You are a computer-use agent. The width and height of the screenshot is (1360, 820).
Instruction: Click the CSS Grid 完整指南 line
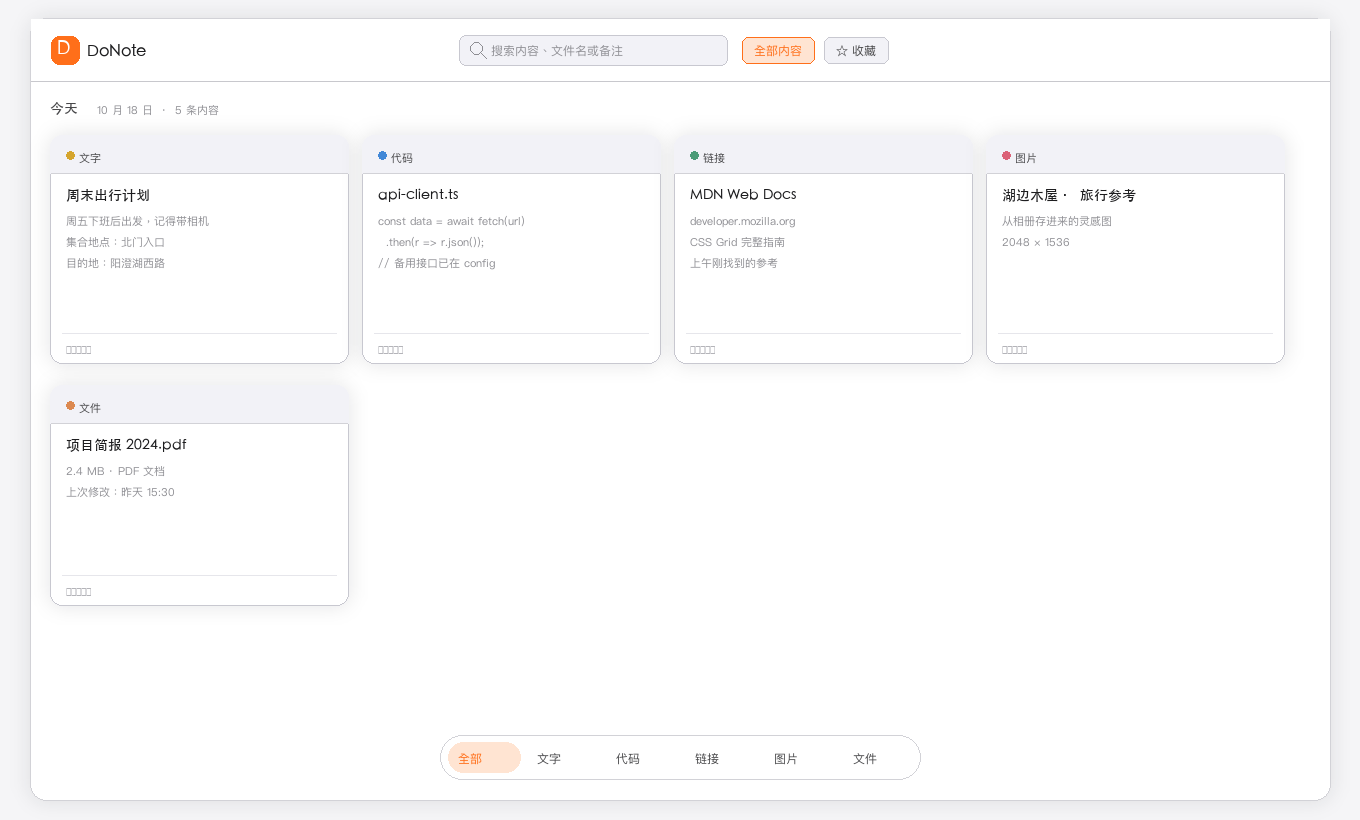[x=737, y=242]
